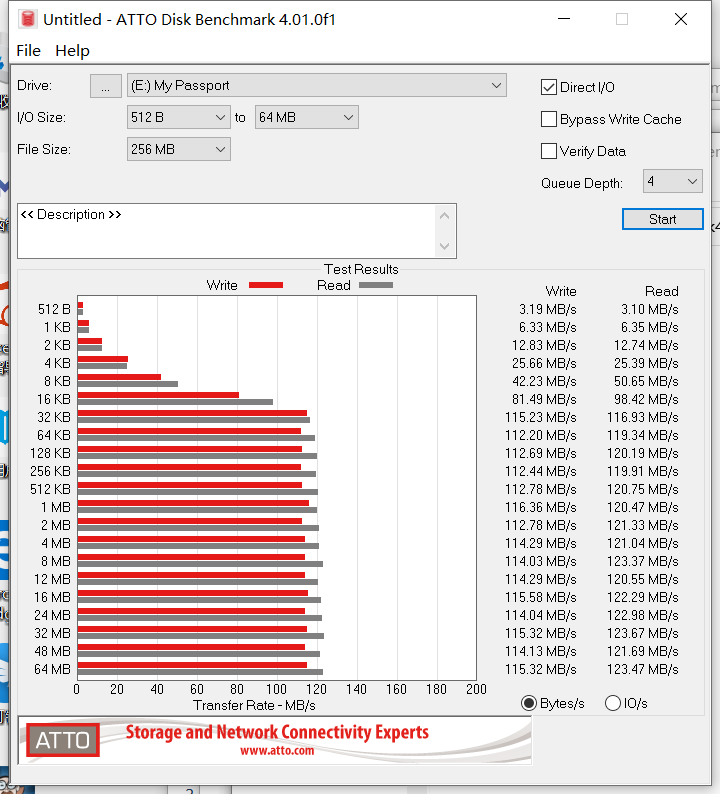Click the gray Read legend swatch
The width and height of the screenshot is (720, 794).
pyautogui.click(x=376, y=285)
